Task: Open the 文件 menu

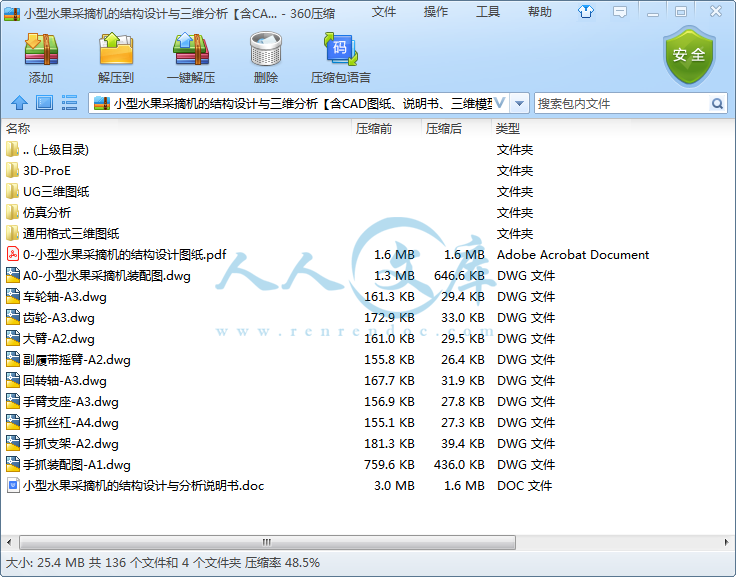Action: click(383, 12)
